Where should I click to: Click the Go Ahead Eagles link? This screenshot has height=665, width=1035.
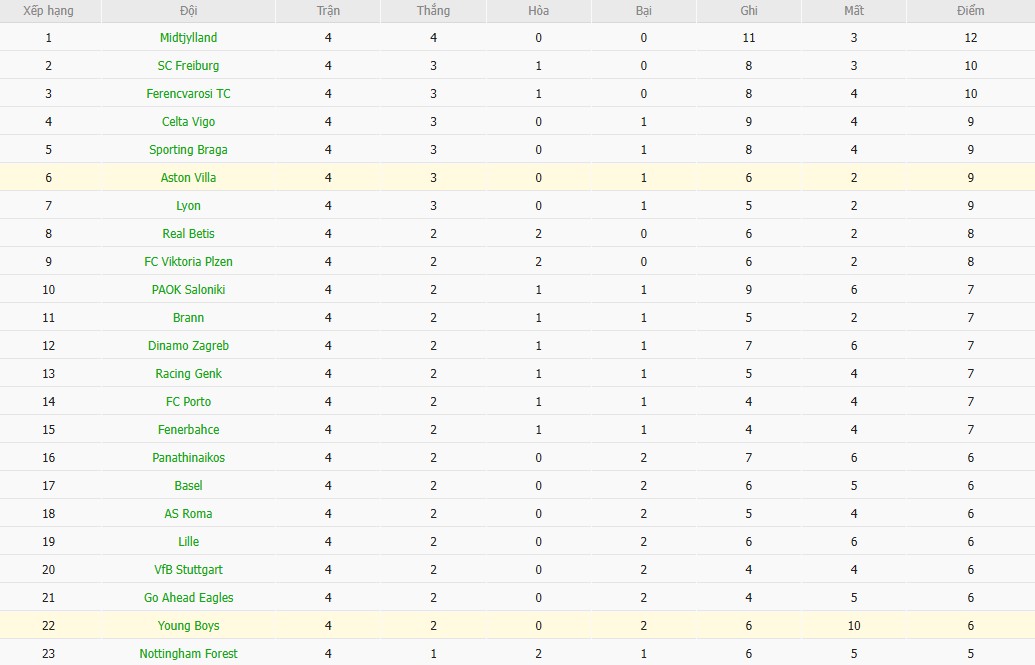point(188,598)
